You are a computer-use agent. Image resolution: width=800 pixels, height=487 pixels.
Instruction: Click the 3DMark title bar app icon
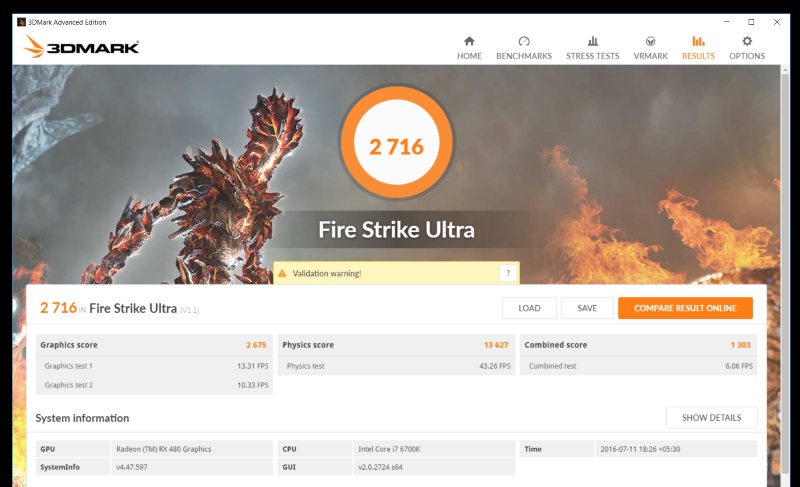click(x=21, y=22)
